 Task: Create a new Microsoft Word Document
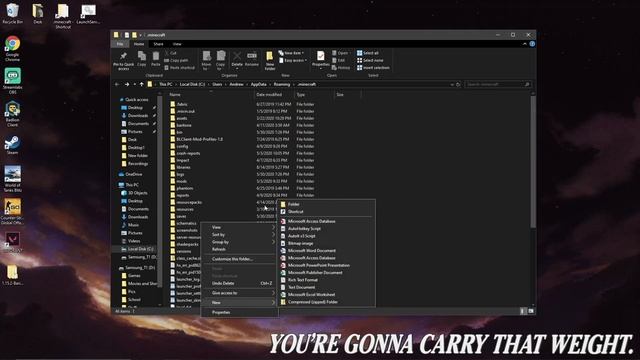[326, 251]
